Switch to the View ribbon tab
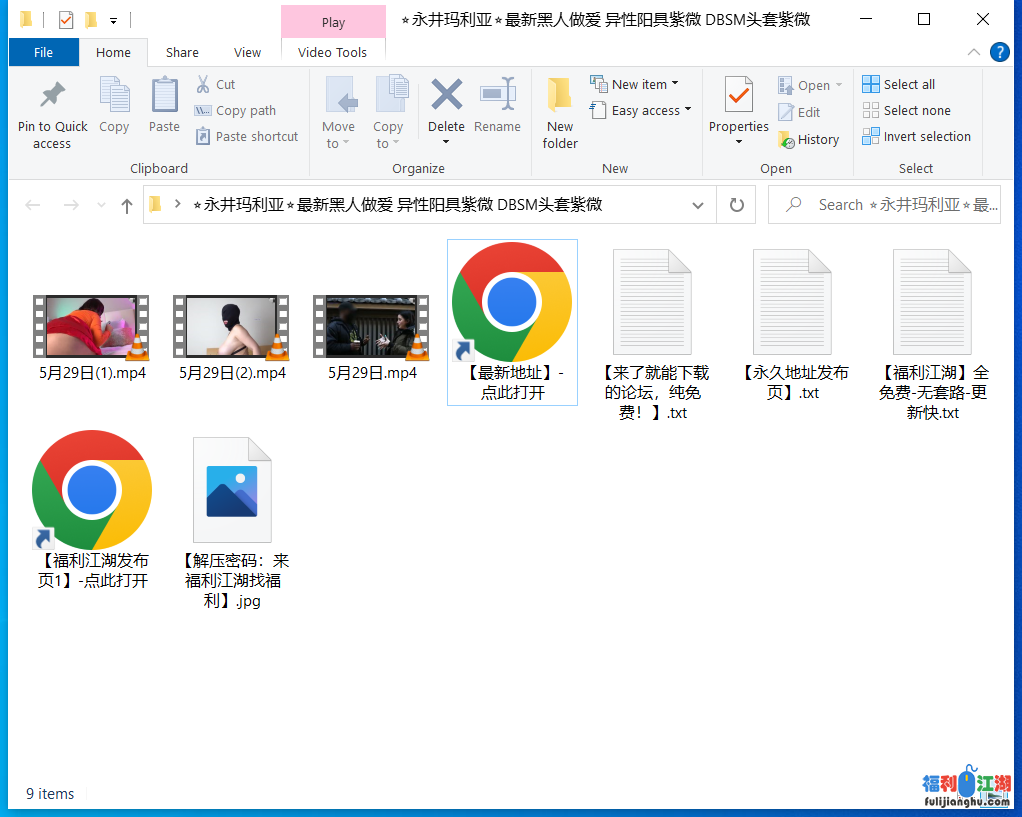 pos(247,53)
